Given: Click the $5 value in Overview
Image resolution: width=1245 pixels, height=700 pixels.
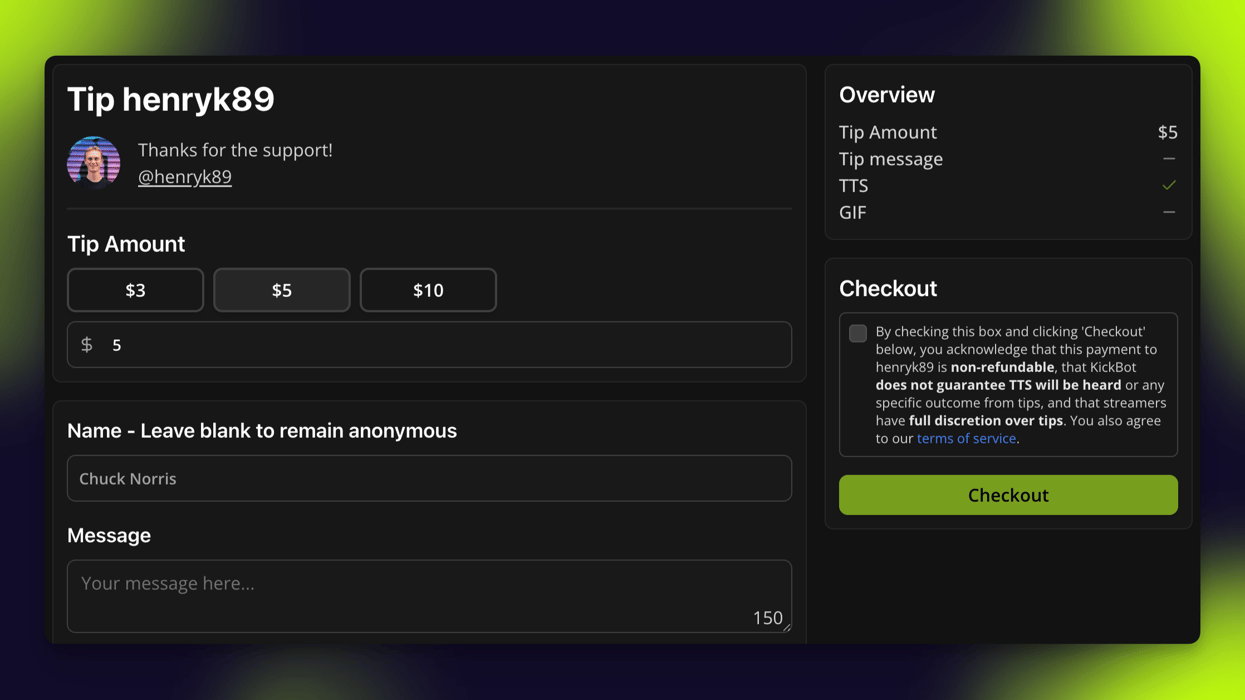Looking at the screenshot, I should (x=1167, y=132).
